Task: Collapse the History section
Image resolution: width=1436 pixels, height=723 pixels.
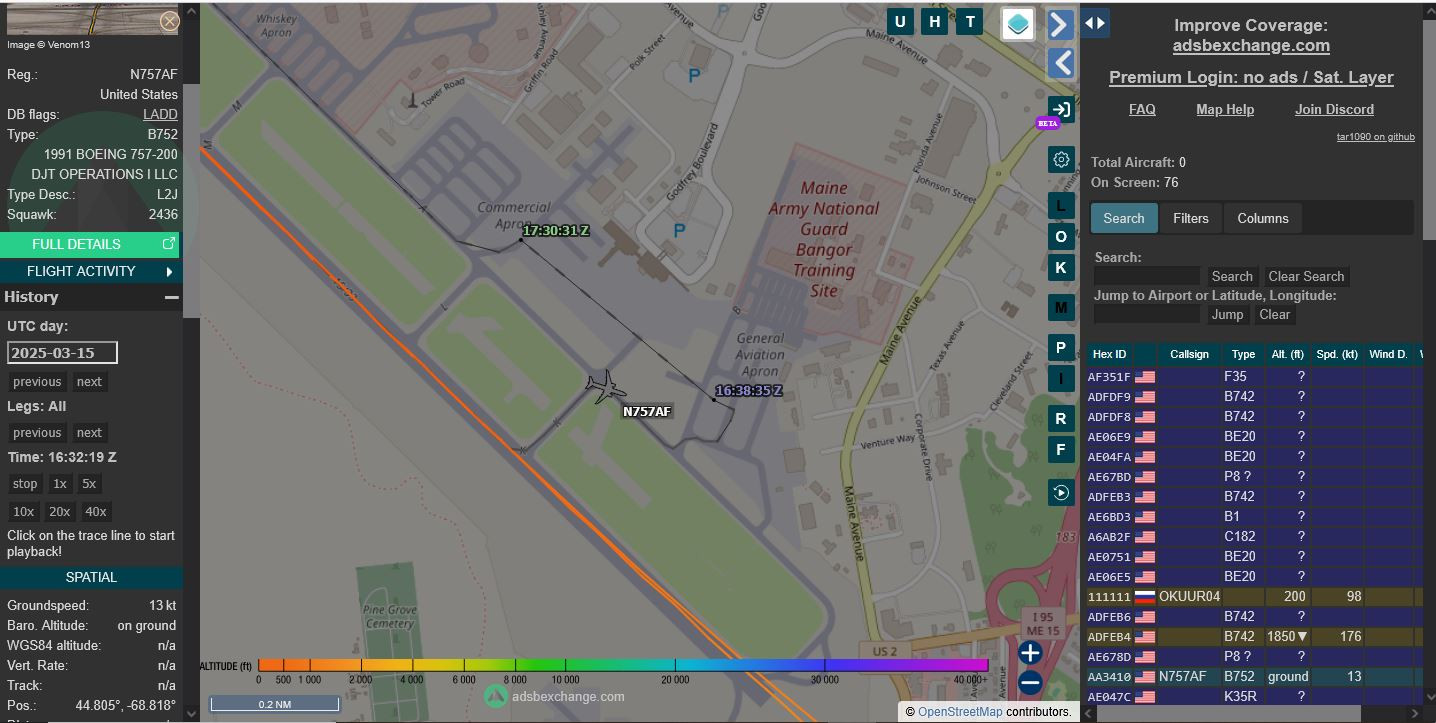Action: (171, 297)
